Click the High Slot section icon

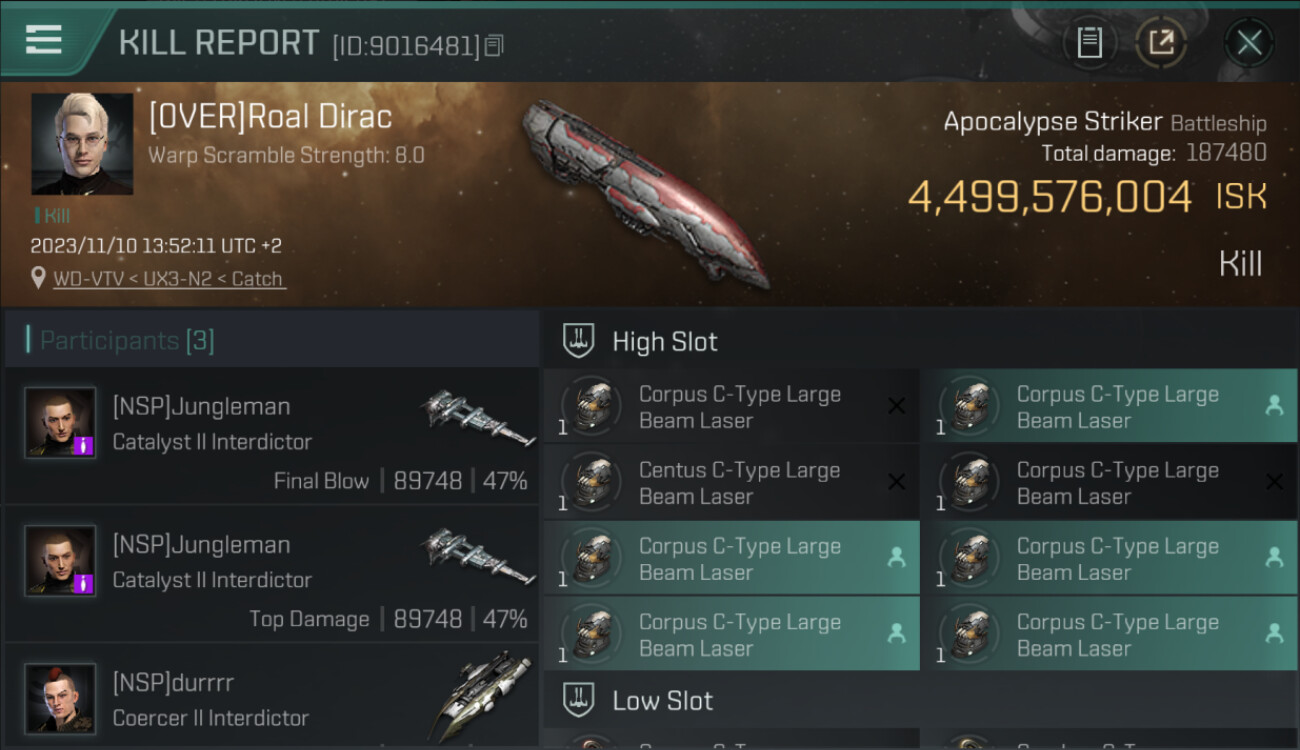(x=579, y=341)
